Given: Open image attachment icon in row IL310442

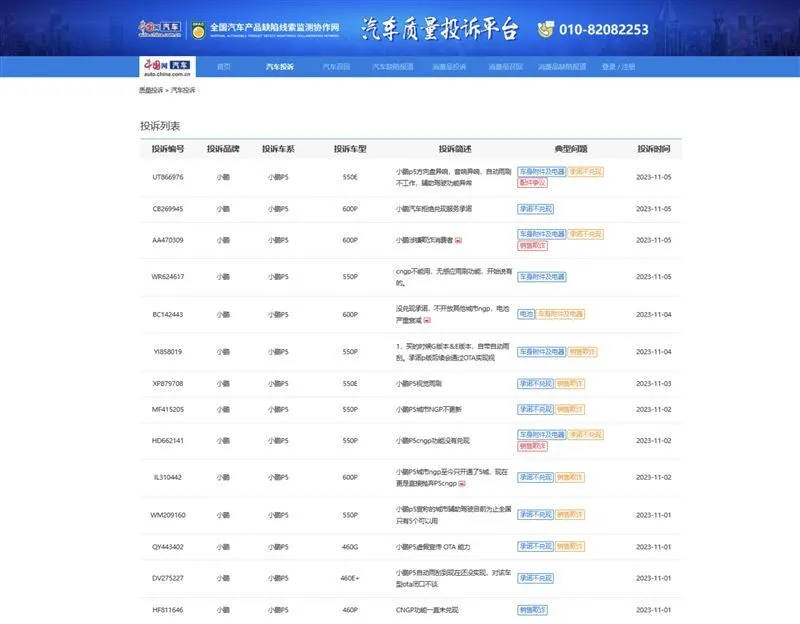Looking at the screenshot, I should click(462, 483).
